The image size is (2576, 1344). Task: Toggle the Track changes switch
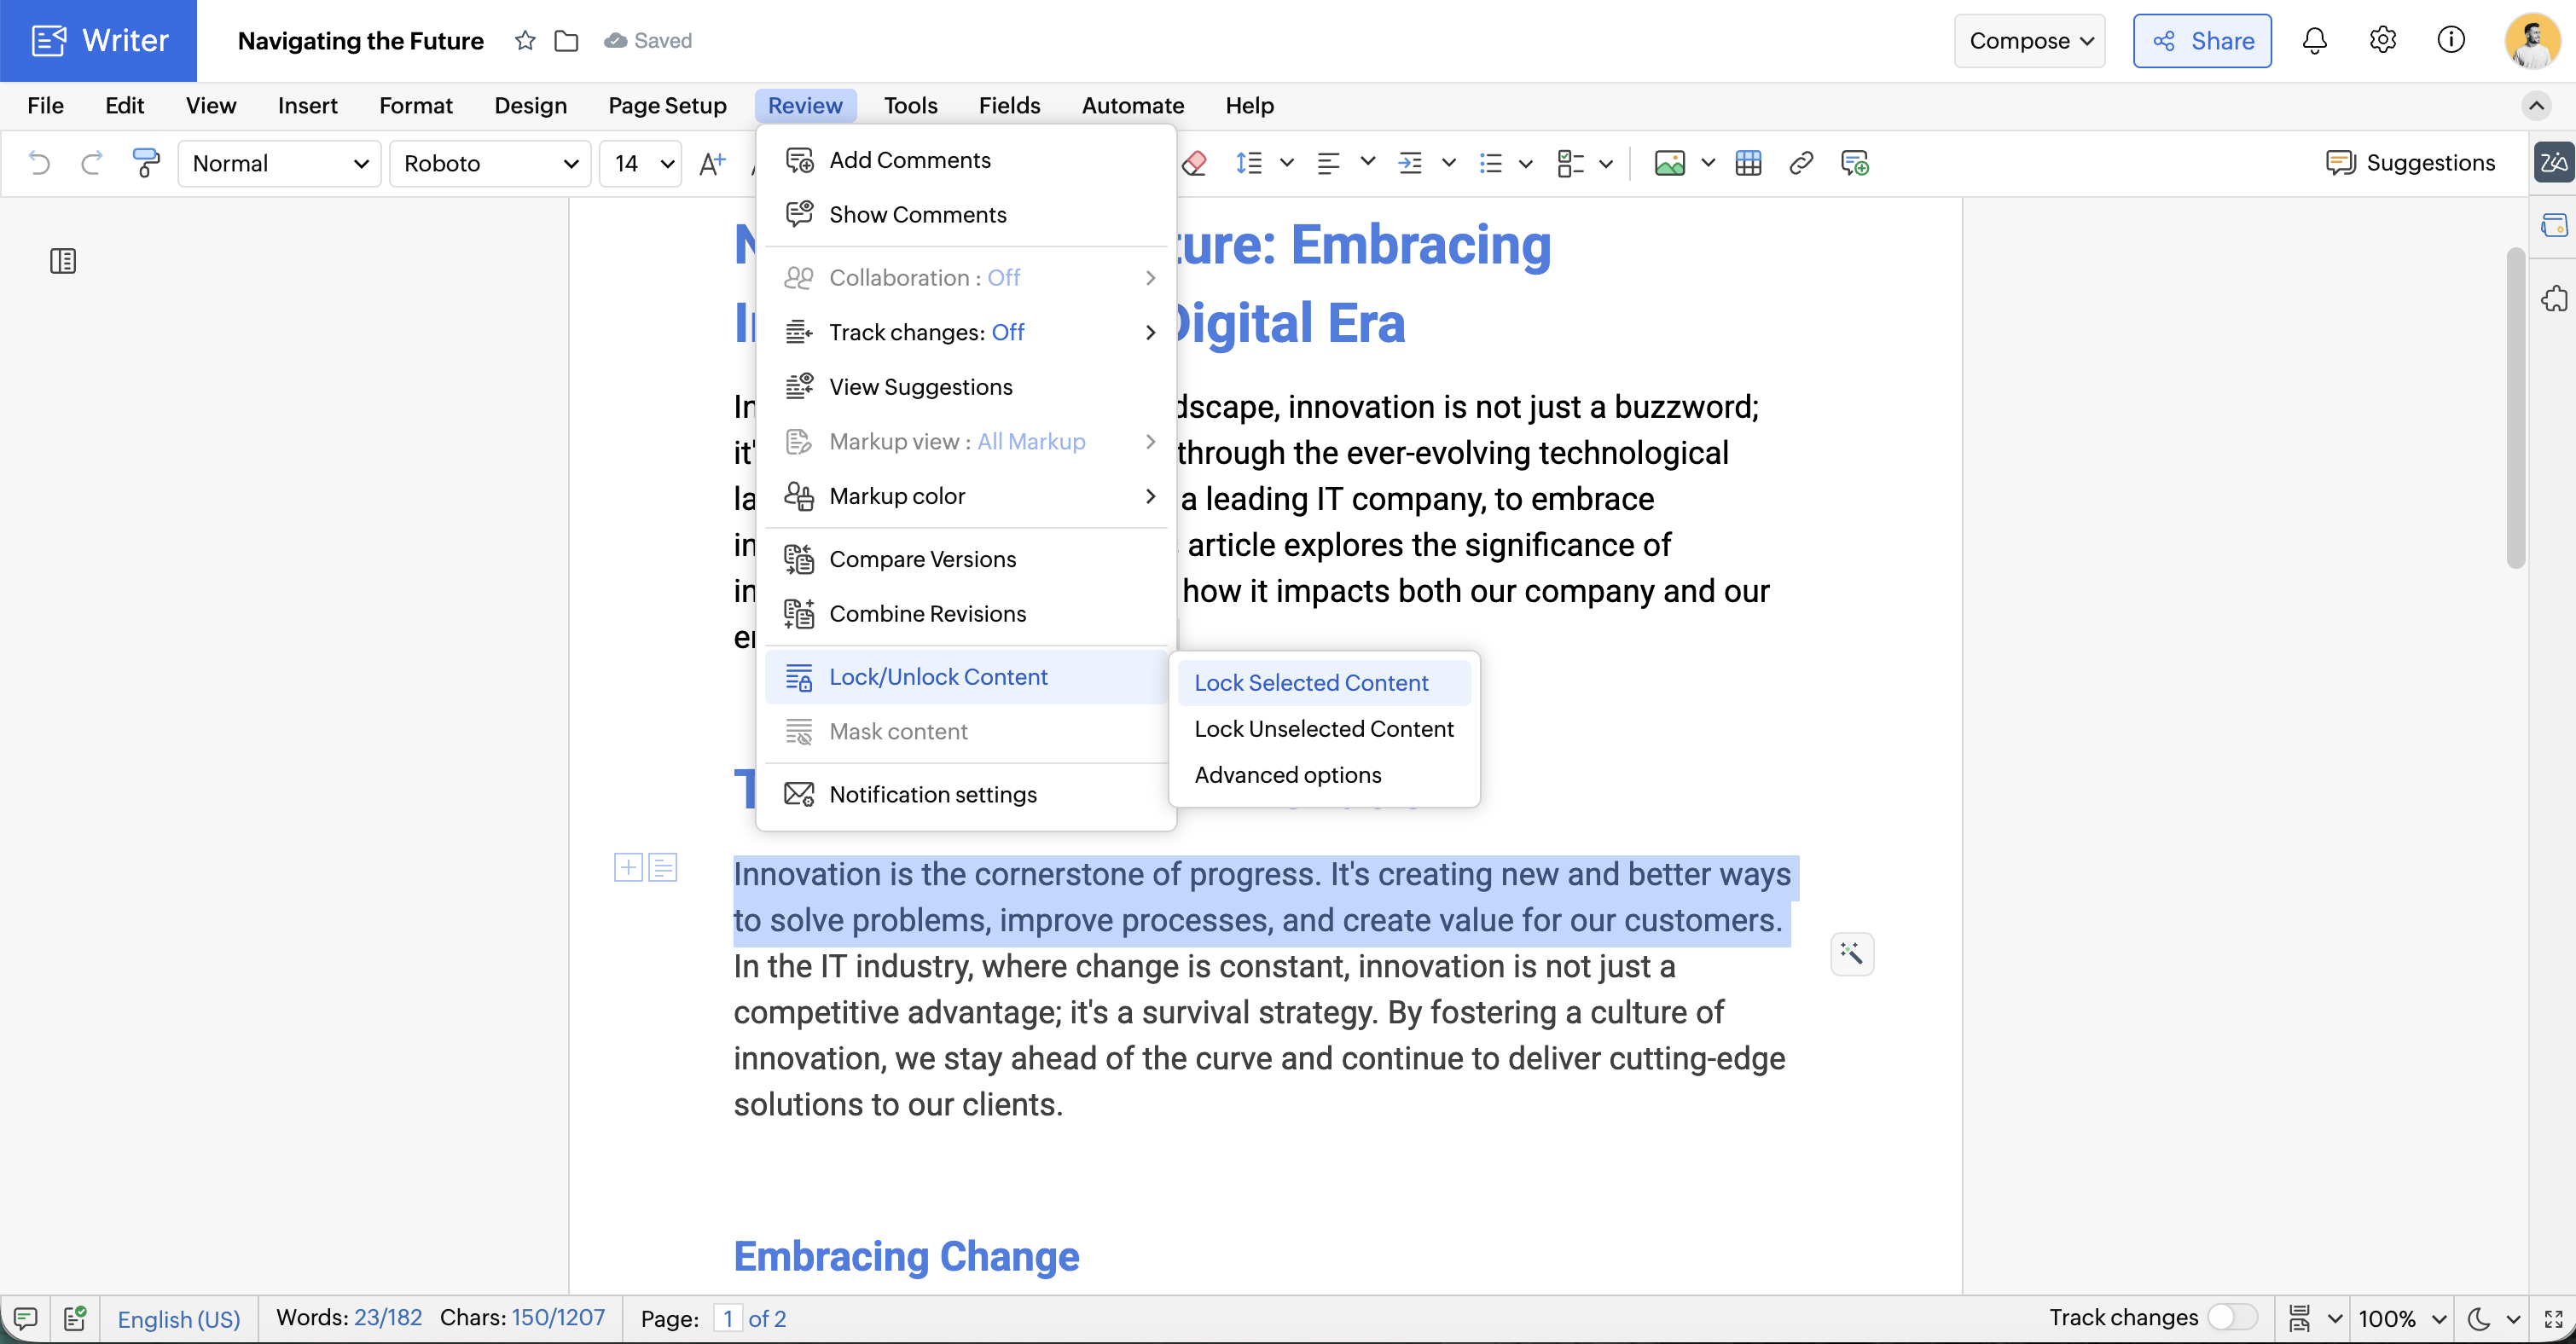point(2232,1317)
